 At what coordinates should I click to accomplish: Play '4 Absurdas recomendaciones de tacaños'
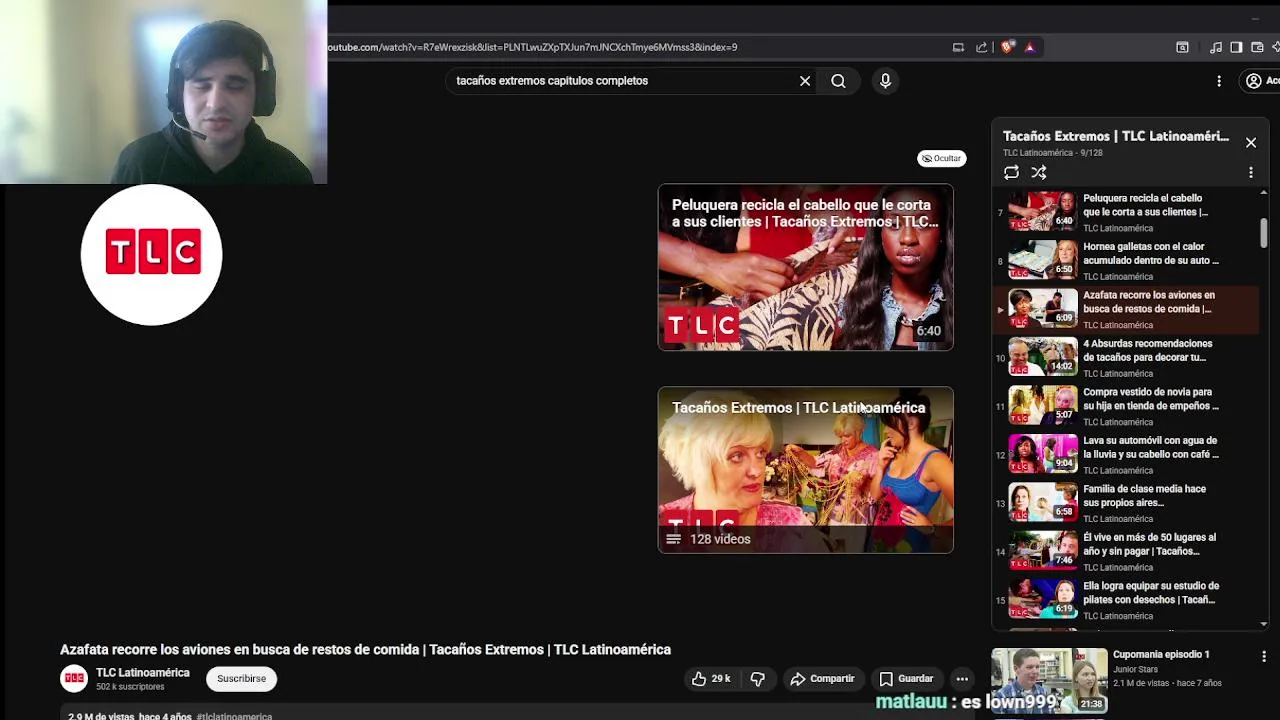(1125, 357)
